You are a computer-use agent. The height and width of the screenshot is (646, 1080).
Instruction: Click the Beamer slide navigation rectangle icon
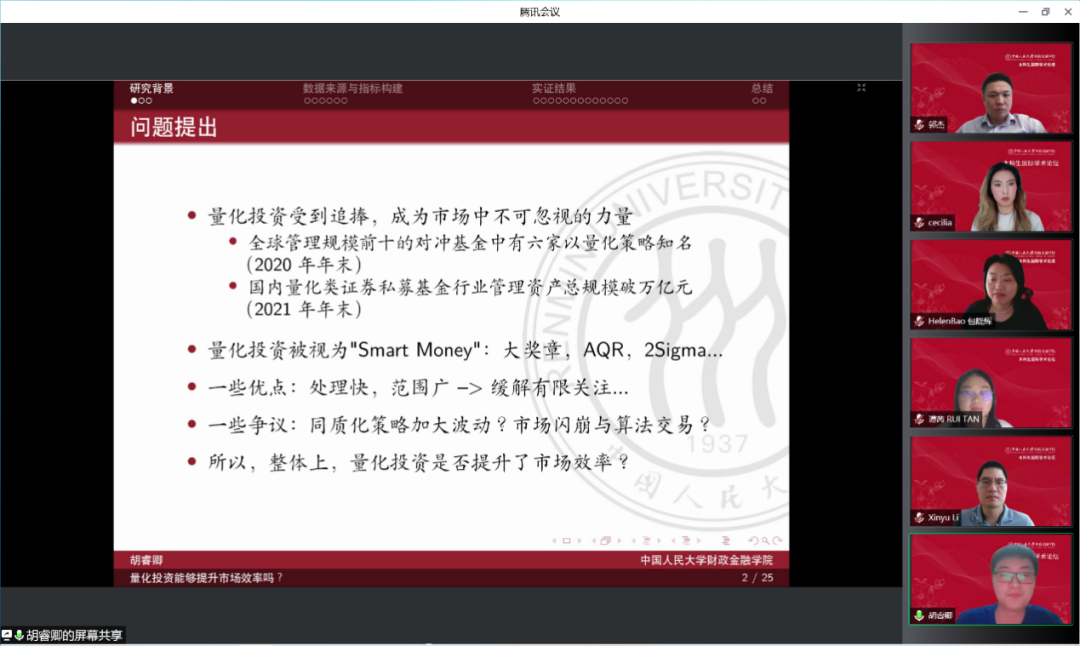click(566, 541)
